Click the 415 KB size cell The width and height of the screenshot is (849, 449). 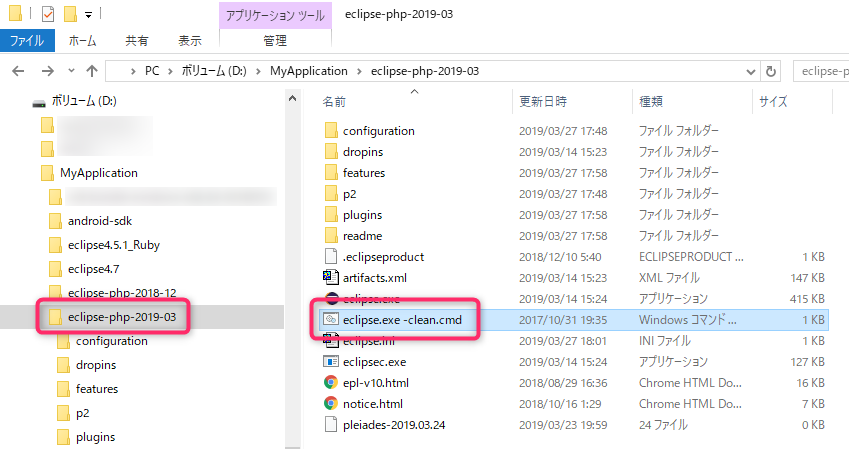click(807, 299)
